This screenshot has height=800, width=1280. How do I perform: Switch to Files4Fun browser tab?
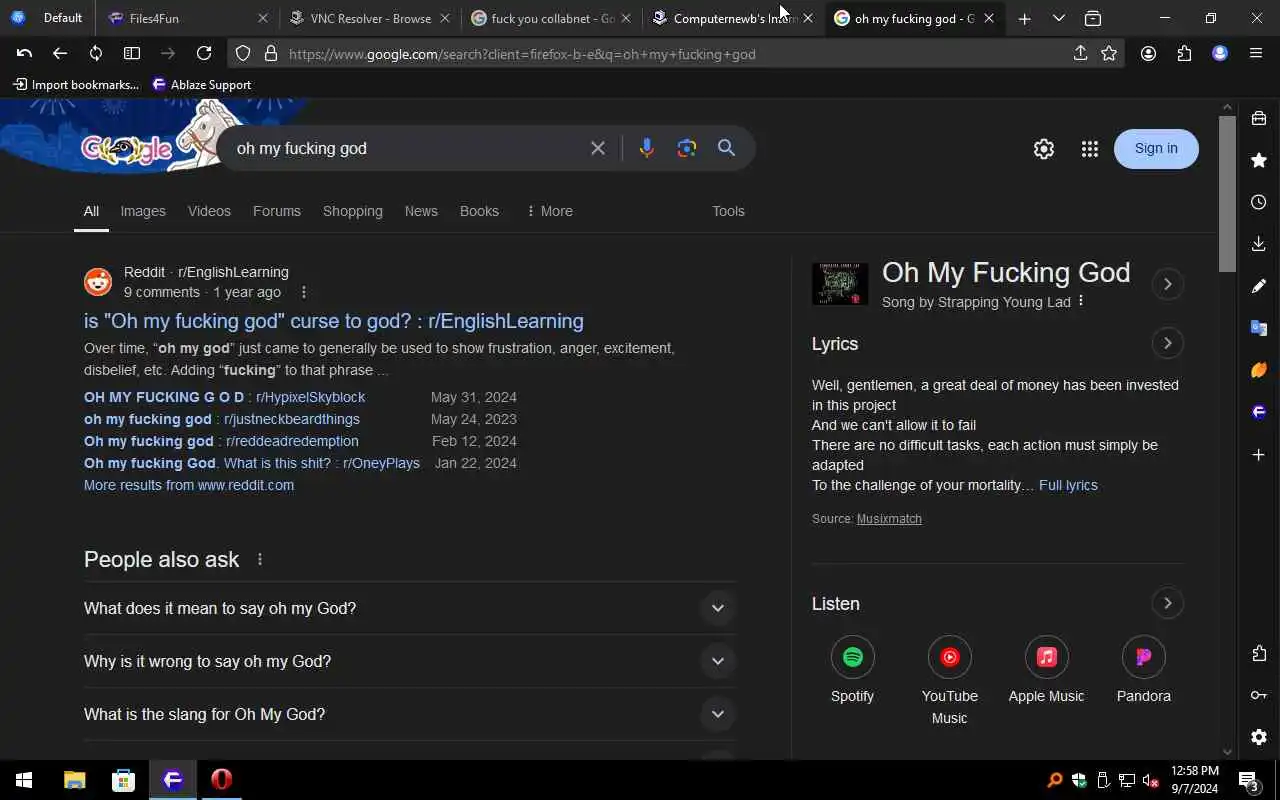[187, 18]
